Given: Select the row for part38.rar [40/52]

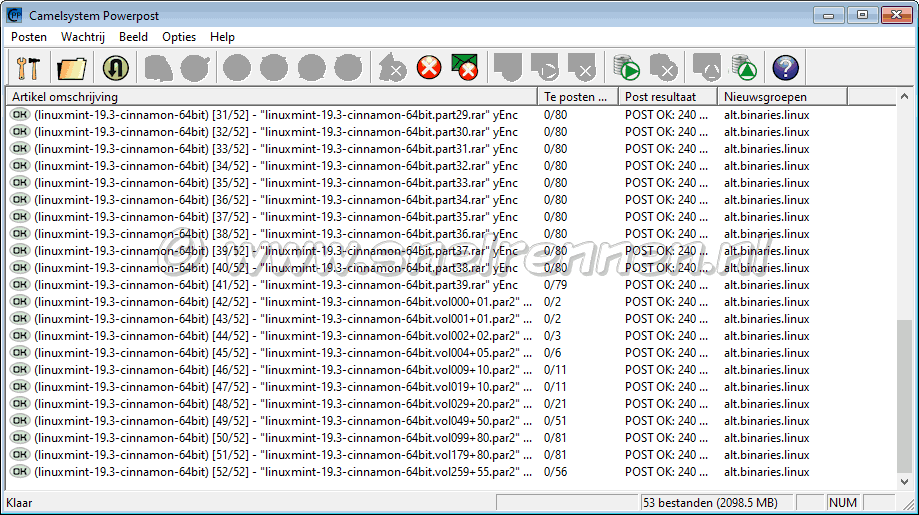Looking at the screenshot, I should tap(451, 267).
